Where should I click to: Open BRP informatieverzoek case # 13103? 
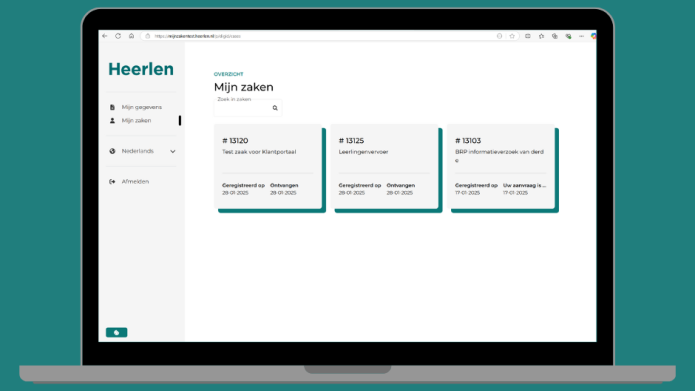tap(501, 166)
